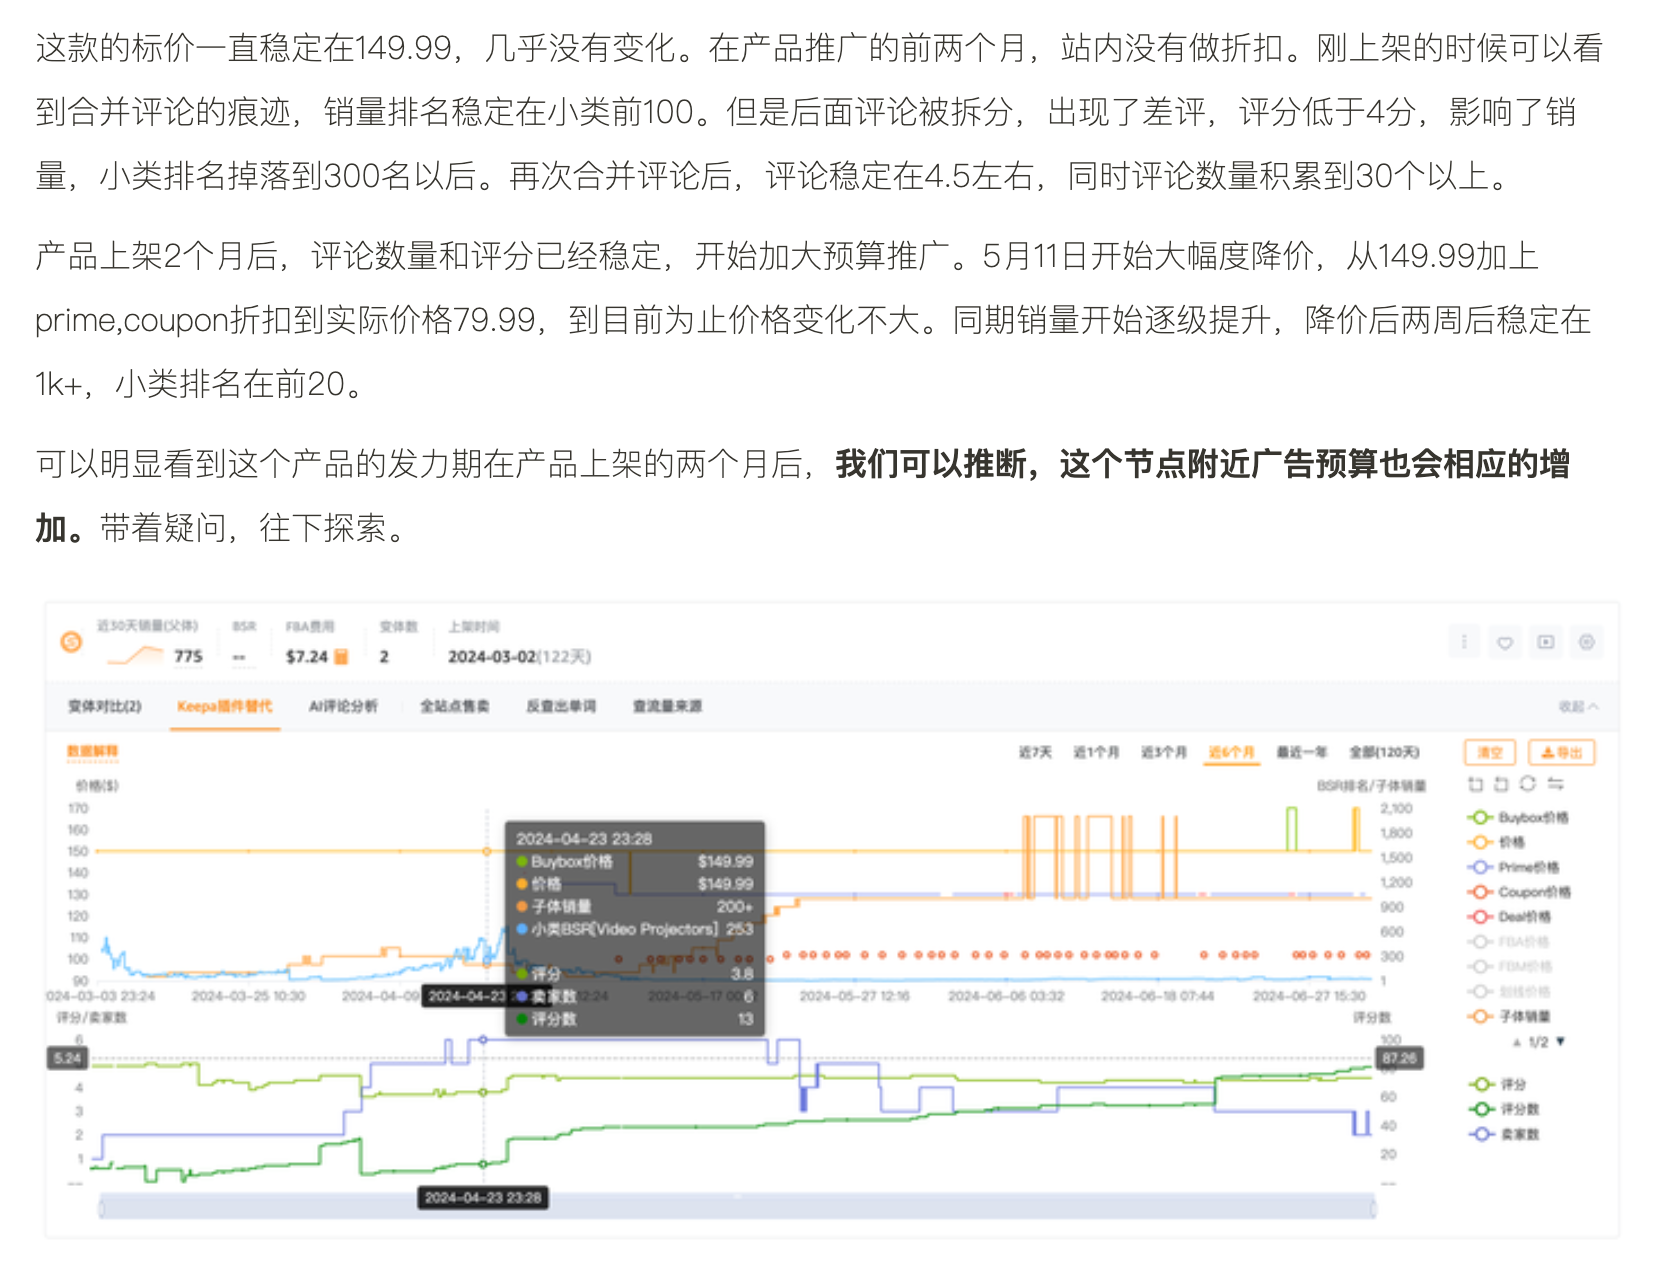Open the 全站点售卖 tab
The height and width of the screenshot is (1282, 1672).
point(454,706)
